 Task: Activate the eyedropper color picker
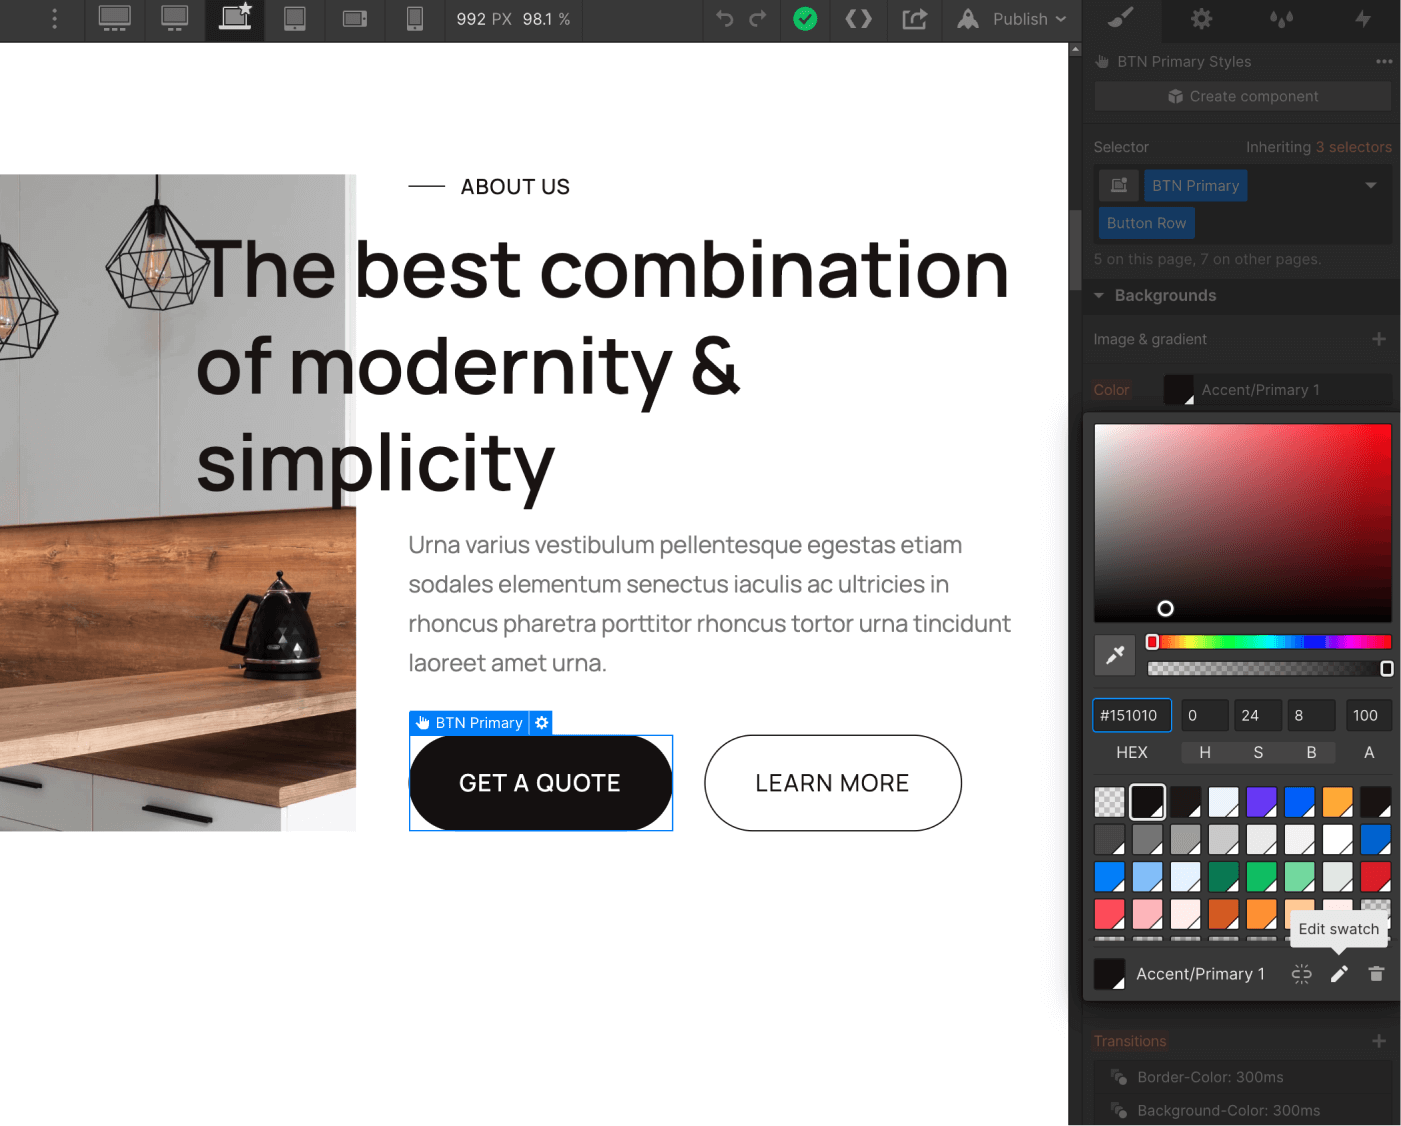click(1114, 655)
